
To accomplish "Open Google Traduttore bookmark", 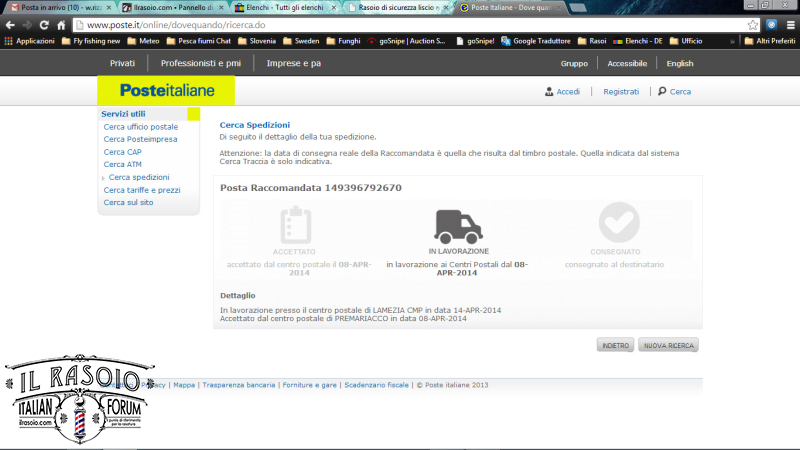I will coord(536,41).
